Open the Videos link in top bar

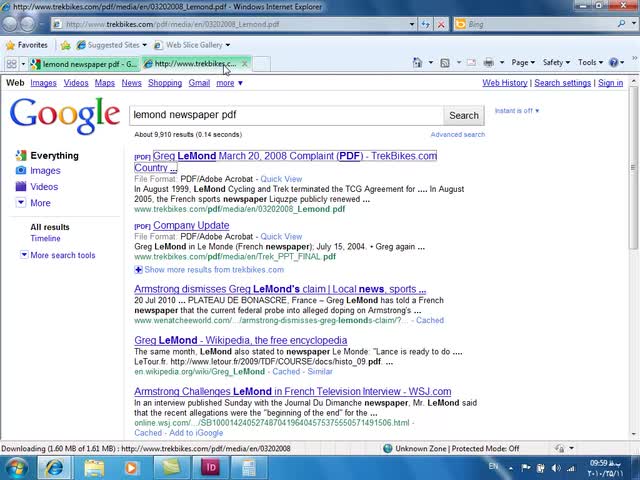76,83
